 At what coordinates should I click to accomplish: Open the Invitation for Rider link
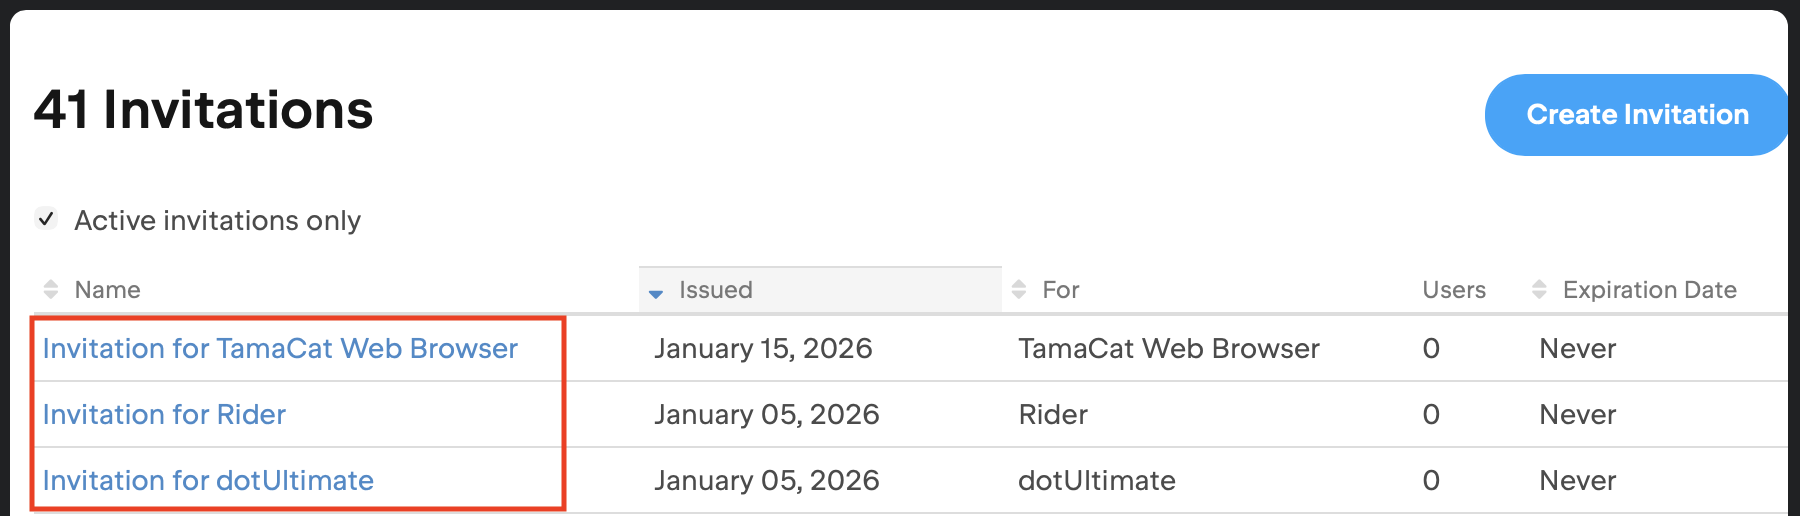pyautogui.click(x=164, y=415)
